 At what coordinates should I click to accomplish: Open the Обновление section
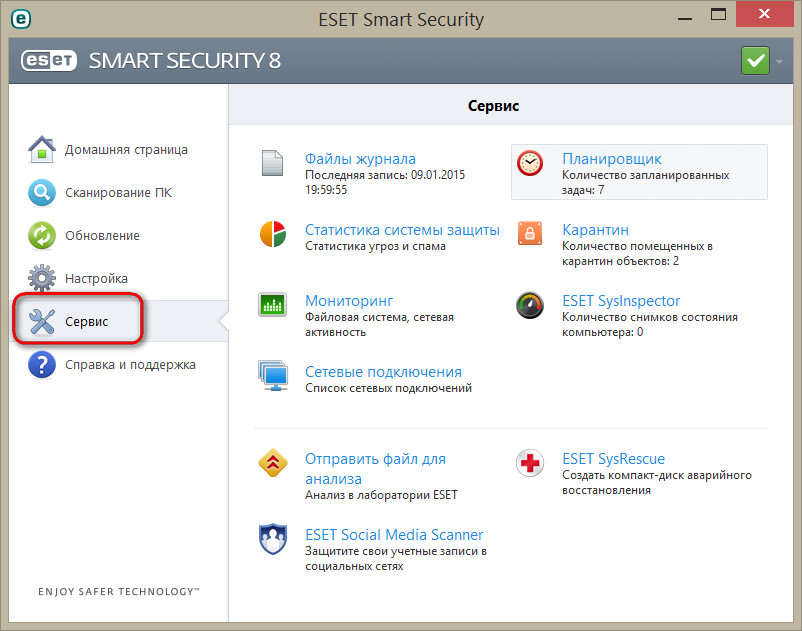coord(102,236)
